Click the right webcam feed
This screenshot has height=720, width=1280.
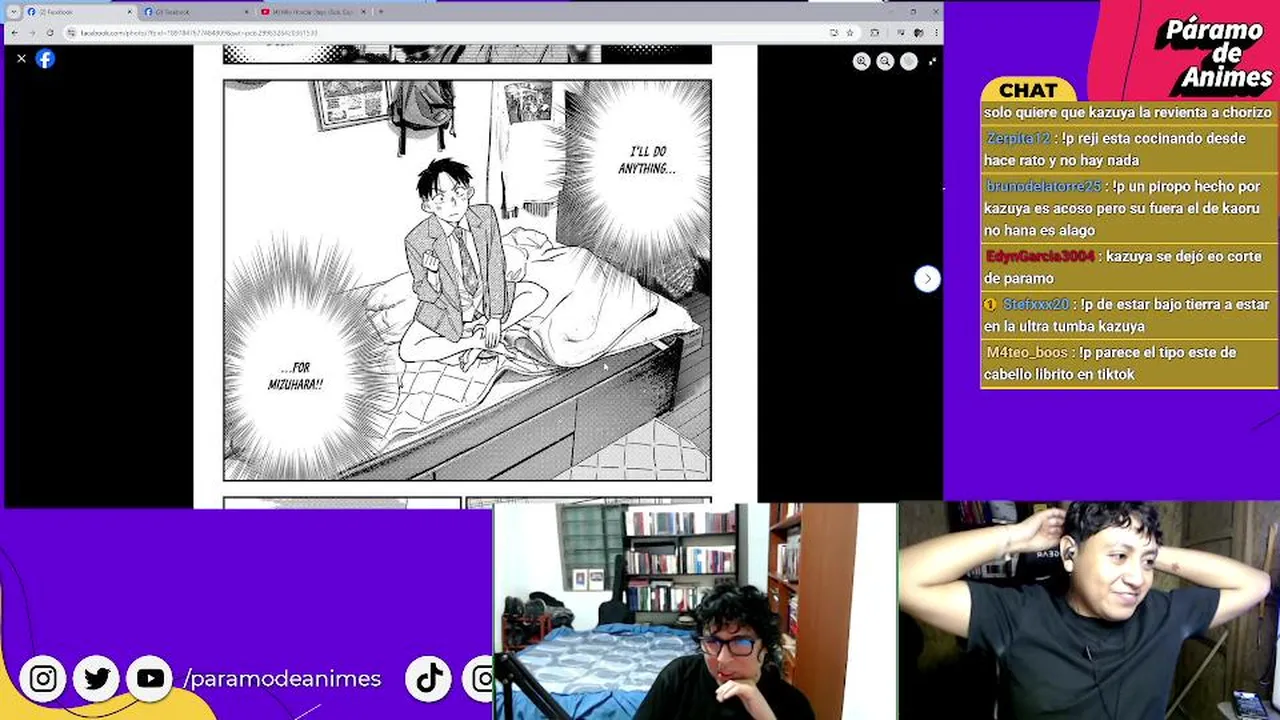pos(1089,611)
